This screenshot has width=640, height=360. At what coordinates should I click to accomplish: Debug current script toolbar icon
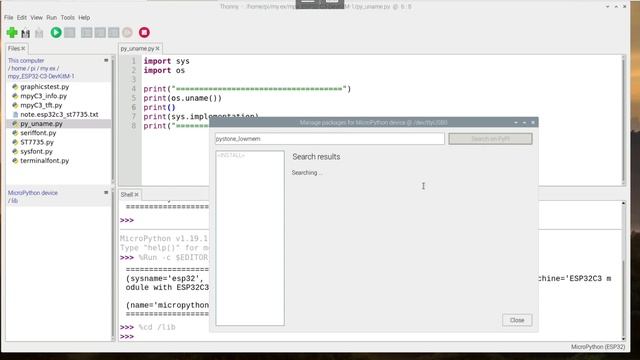[x=70, y=33]
